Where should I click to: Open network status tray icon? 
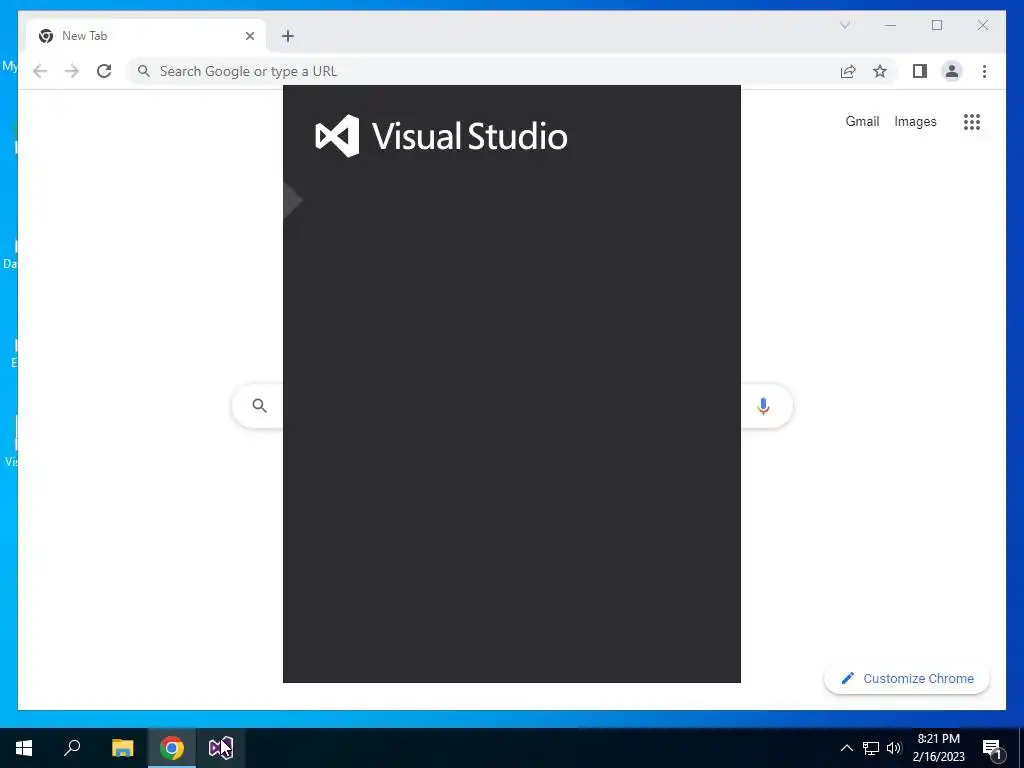tap(871, 748)
